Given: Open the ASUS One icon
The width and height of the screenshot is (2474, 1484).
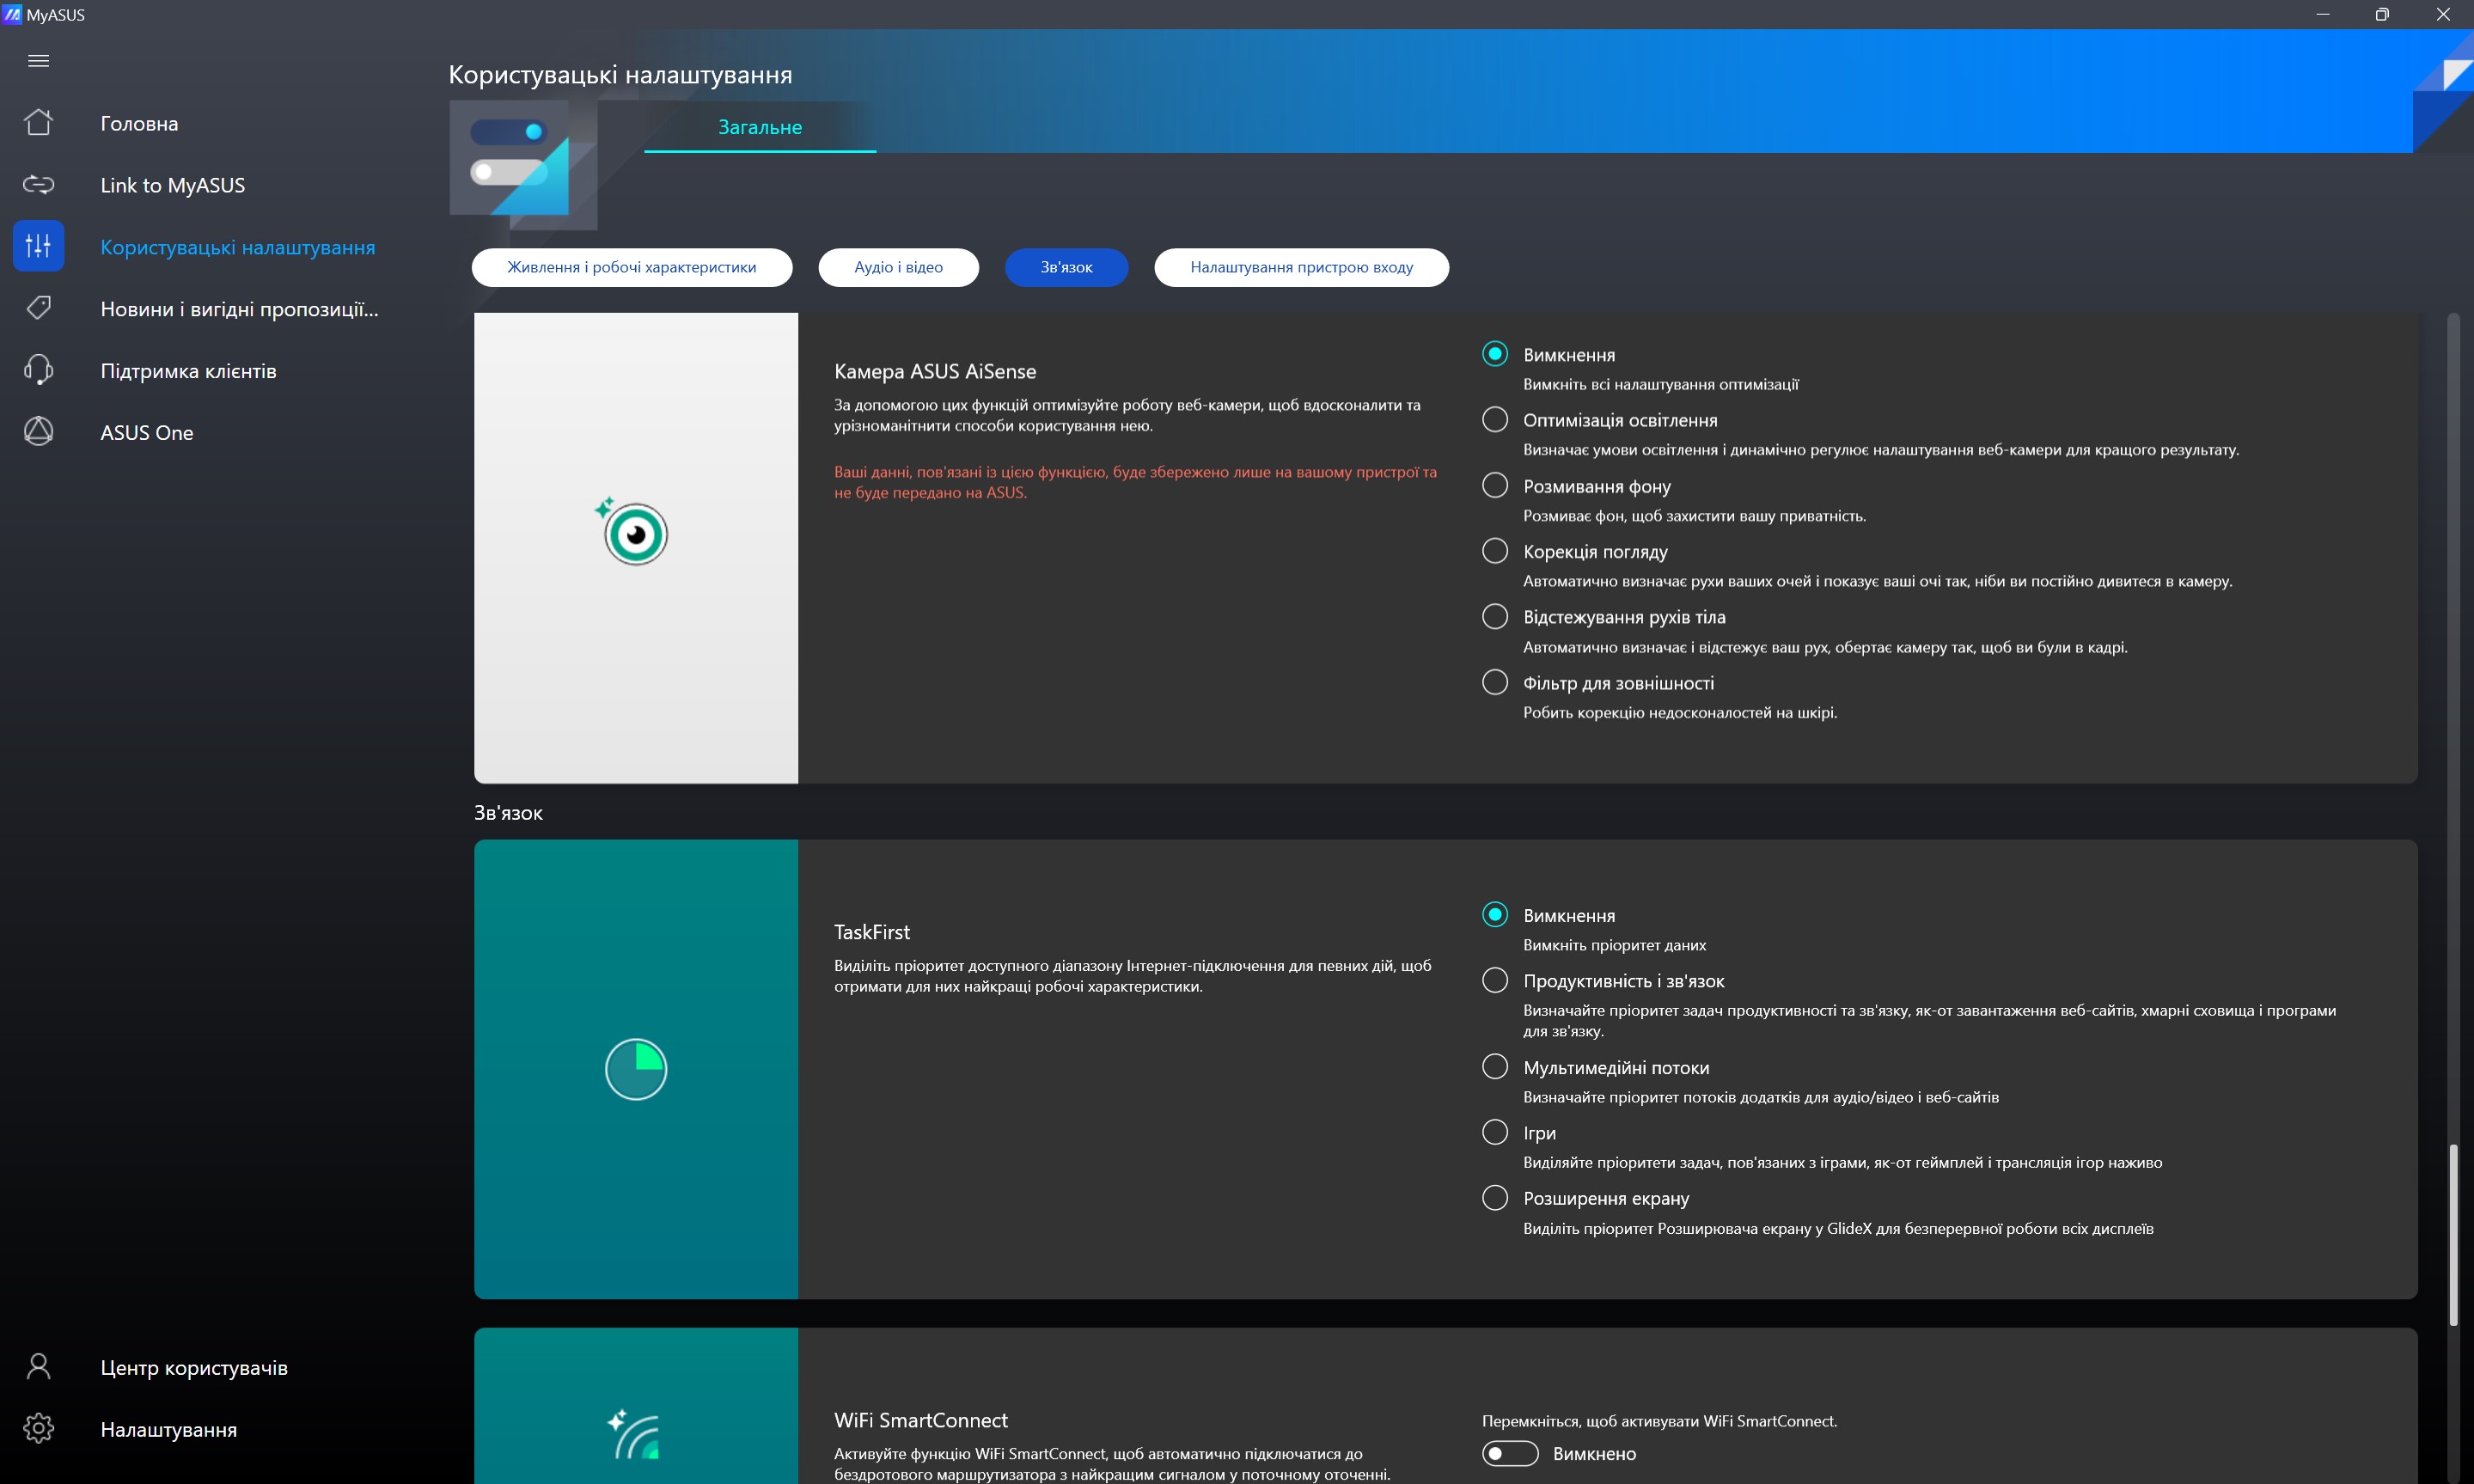Looking at the screenshot, I should (x=38, y=432).
